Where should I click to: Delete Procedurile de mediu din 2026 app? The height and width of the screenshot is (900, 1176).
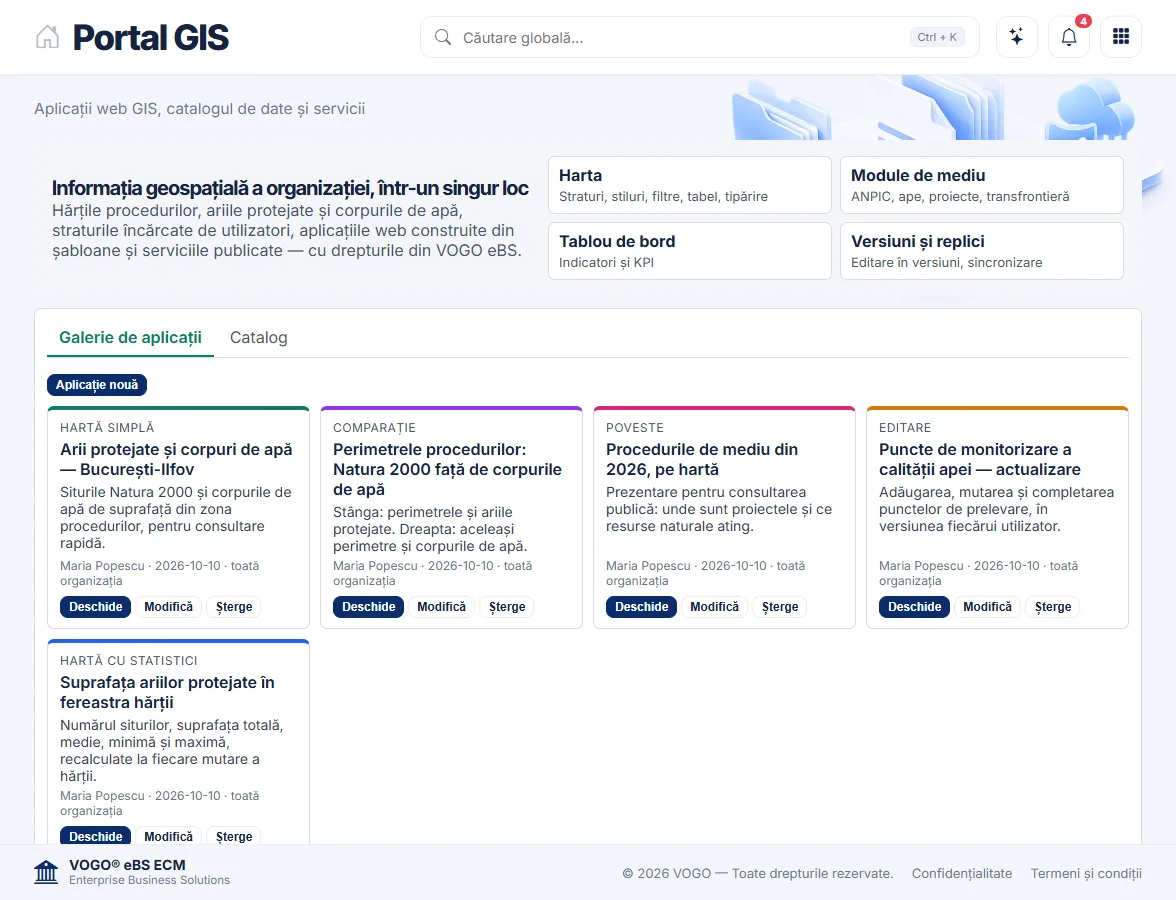[x=780, y=607]
